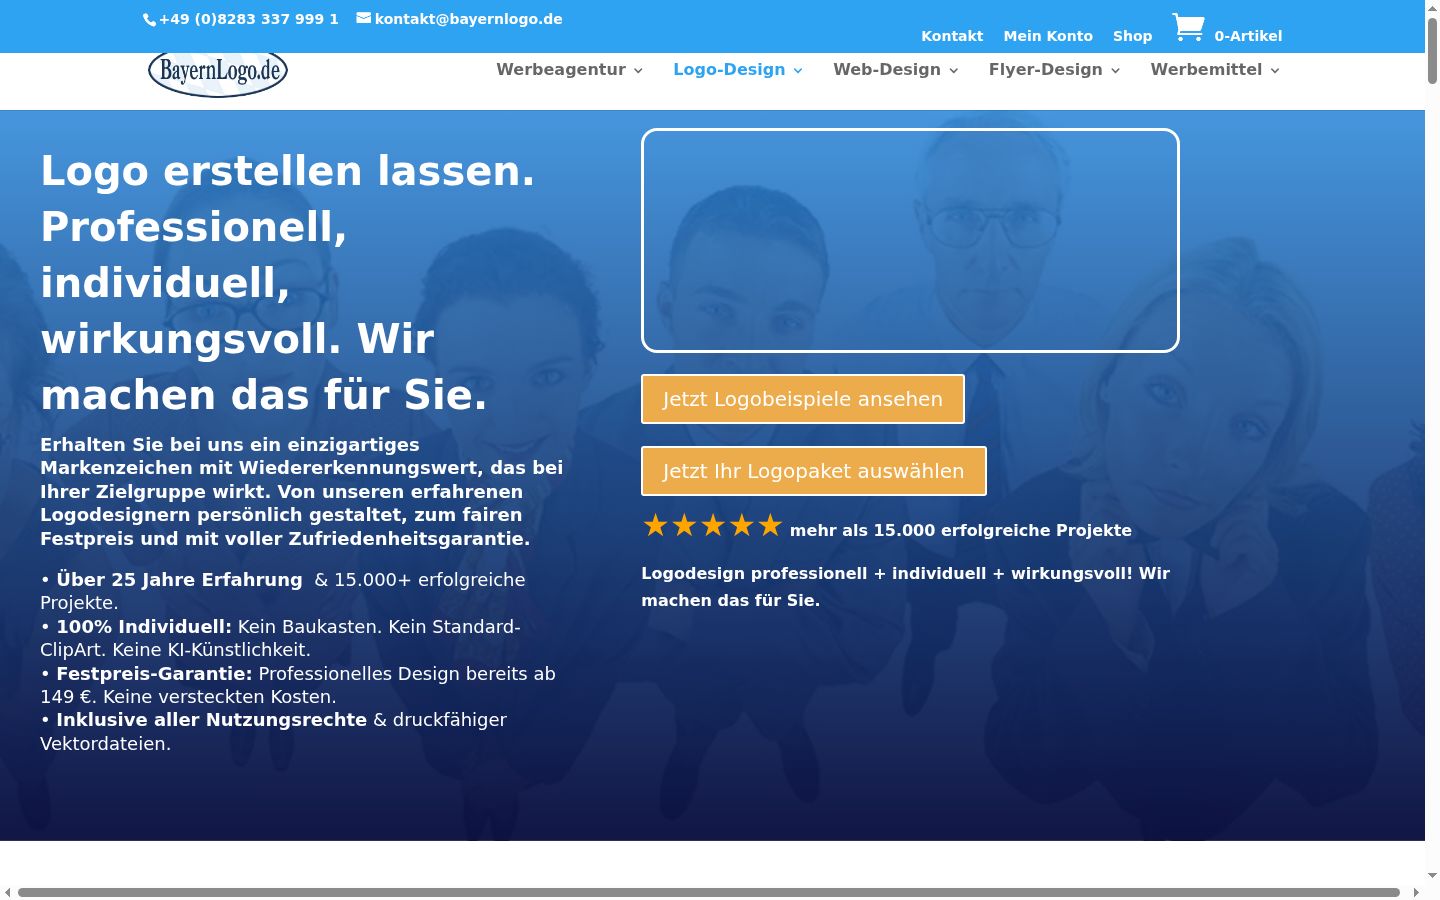The height and width of the screenshot is (900, 1440).
Task: Click the five-star rating graphic
Action: (712, 526)
